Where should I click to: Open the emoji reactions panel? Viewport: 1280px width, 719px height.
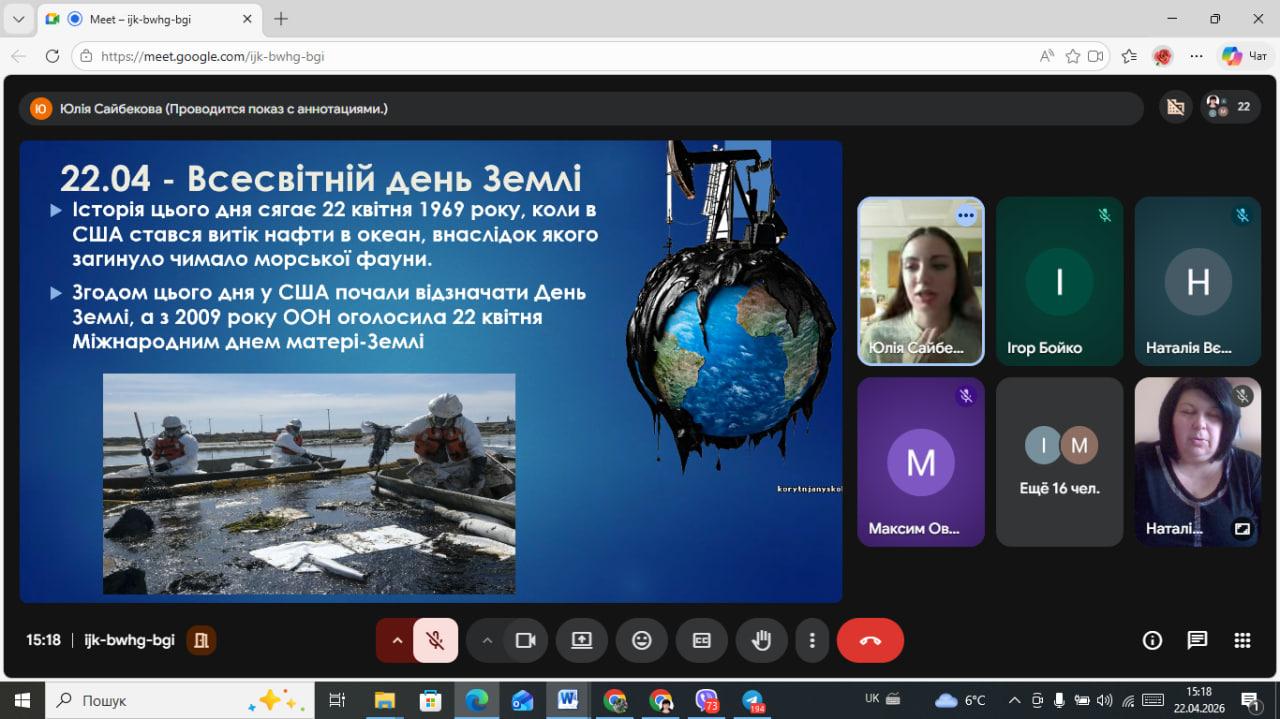pyautogui.click(x=642, y=640)
